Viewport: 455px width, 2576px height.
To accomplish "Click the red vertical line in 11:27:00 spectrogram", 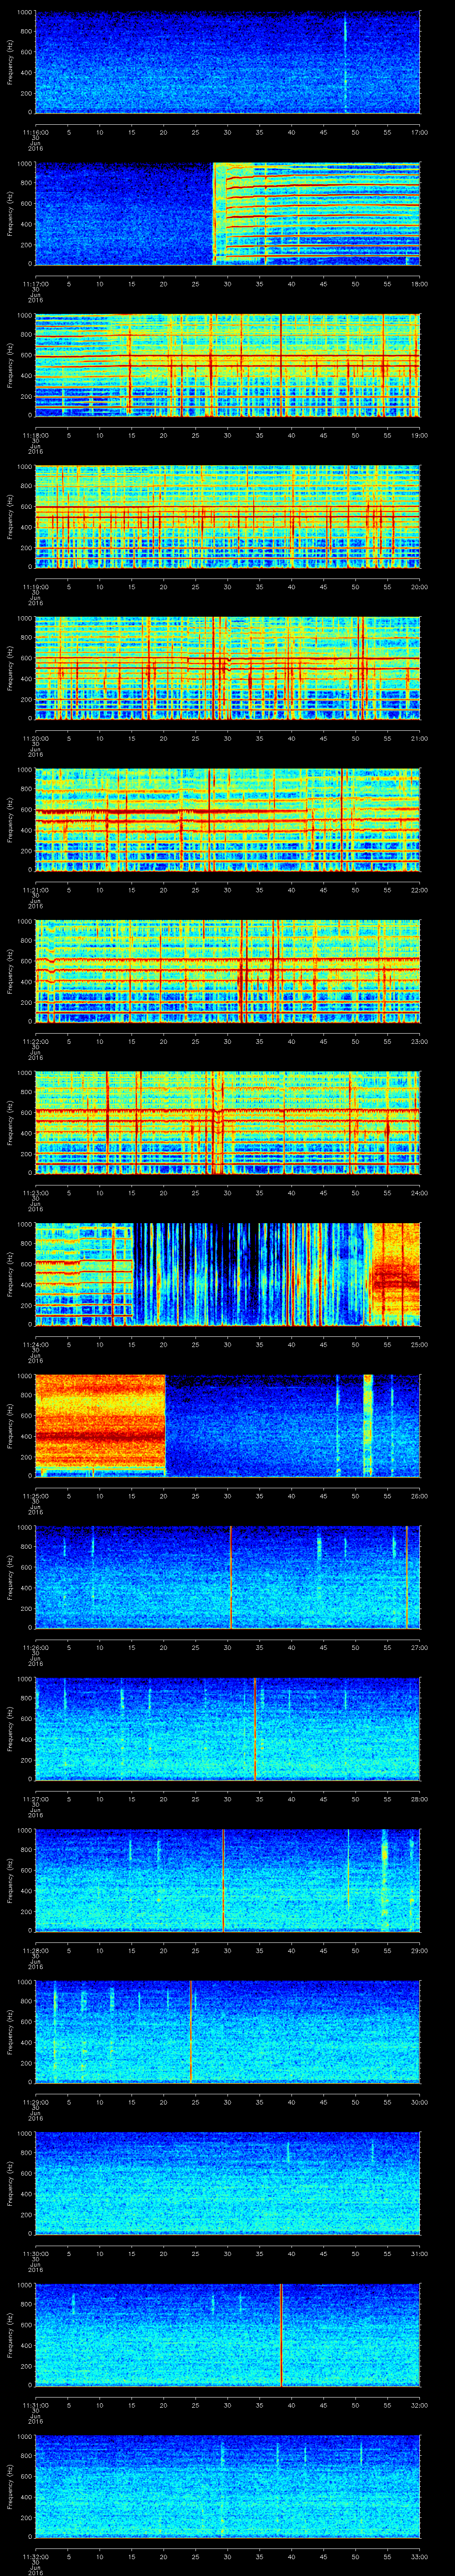I will click(255, 1728).
